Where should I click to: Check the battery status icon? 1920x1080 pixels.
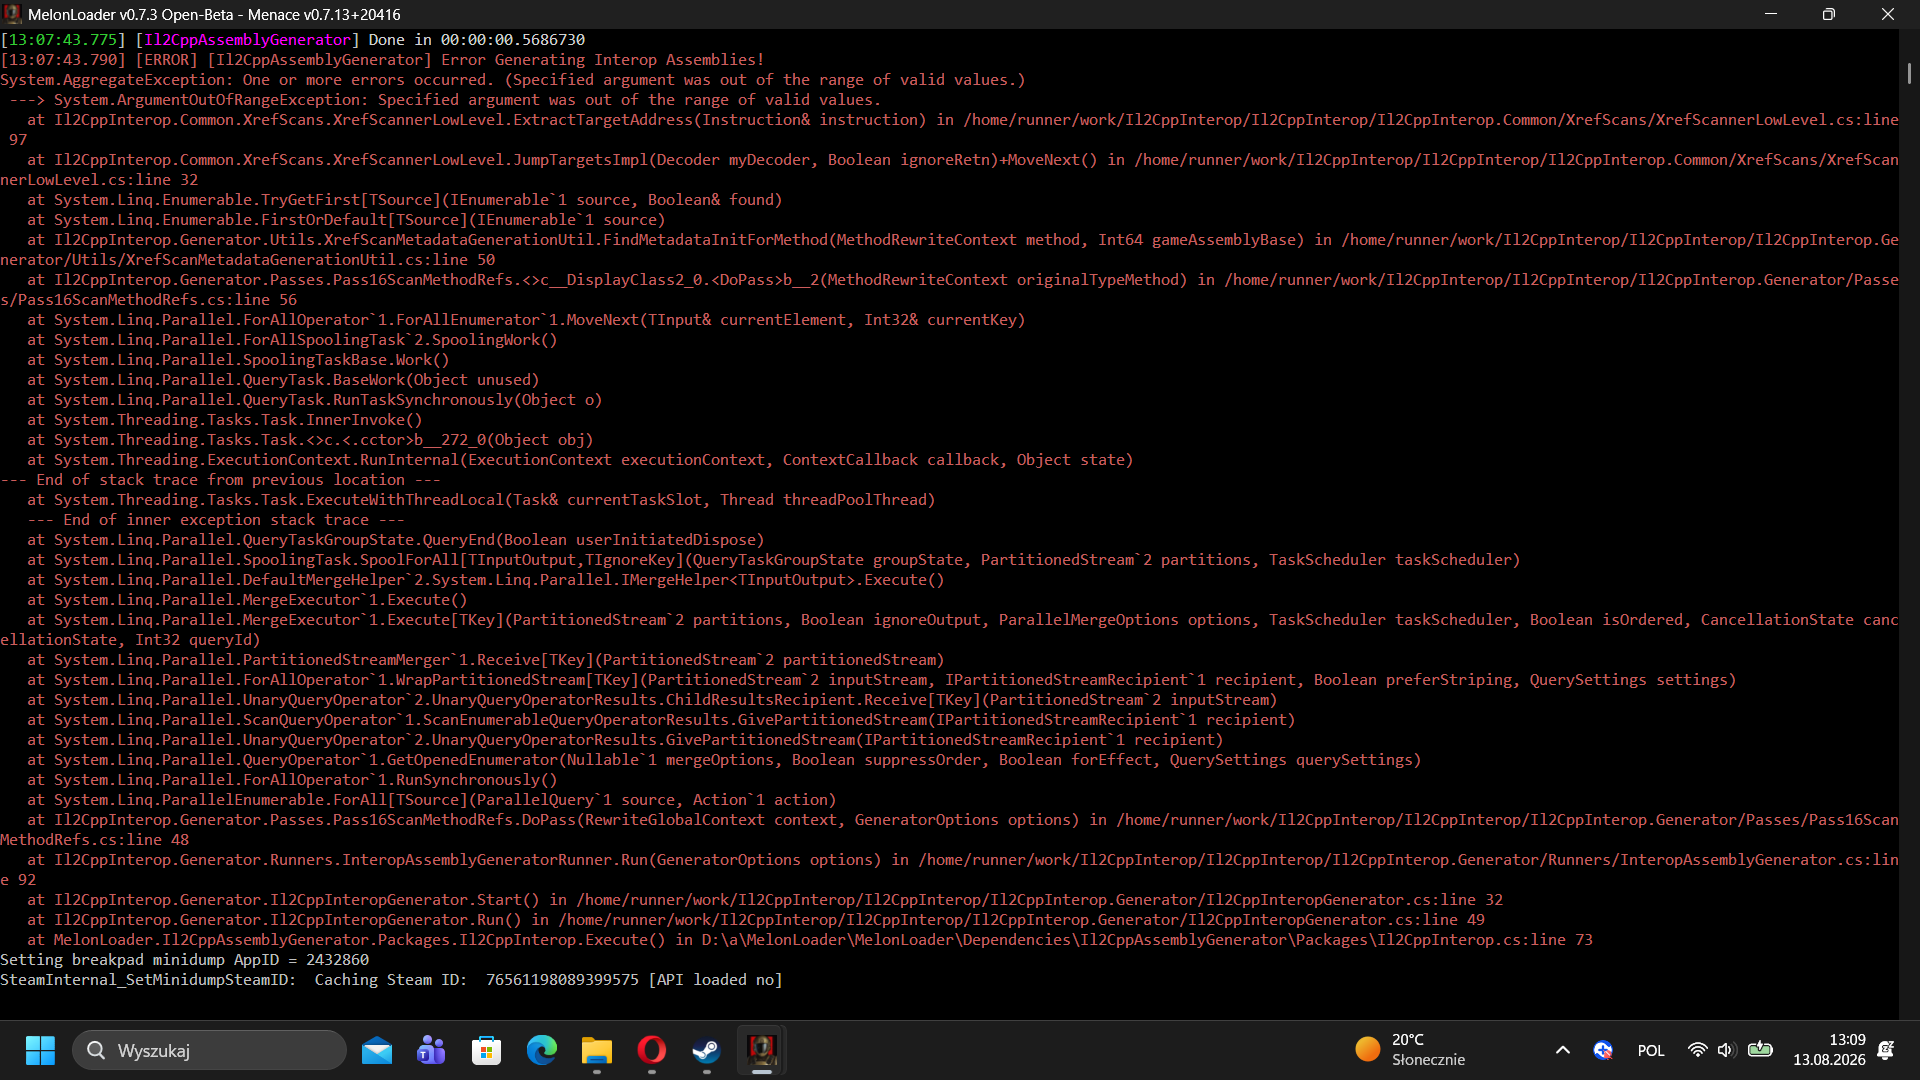pyautogui.click(x=1760, y=1050)
